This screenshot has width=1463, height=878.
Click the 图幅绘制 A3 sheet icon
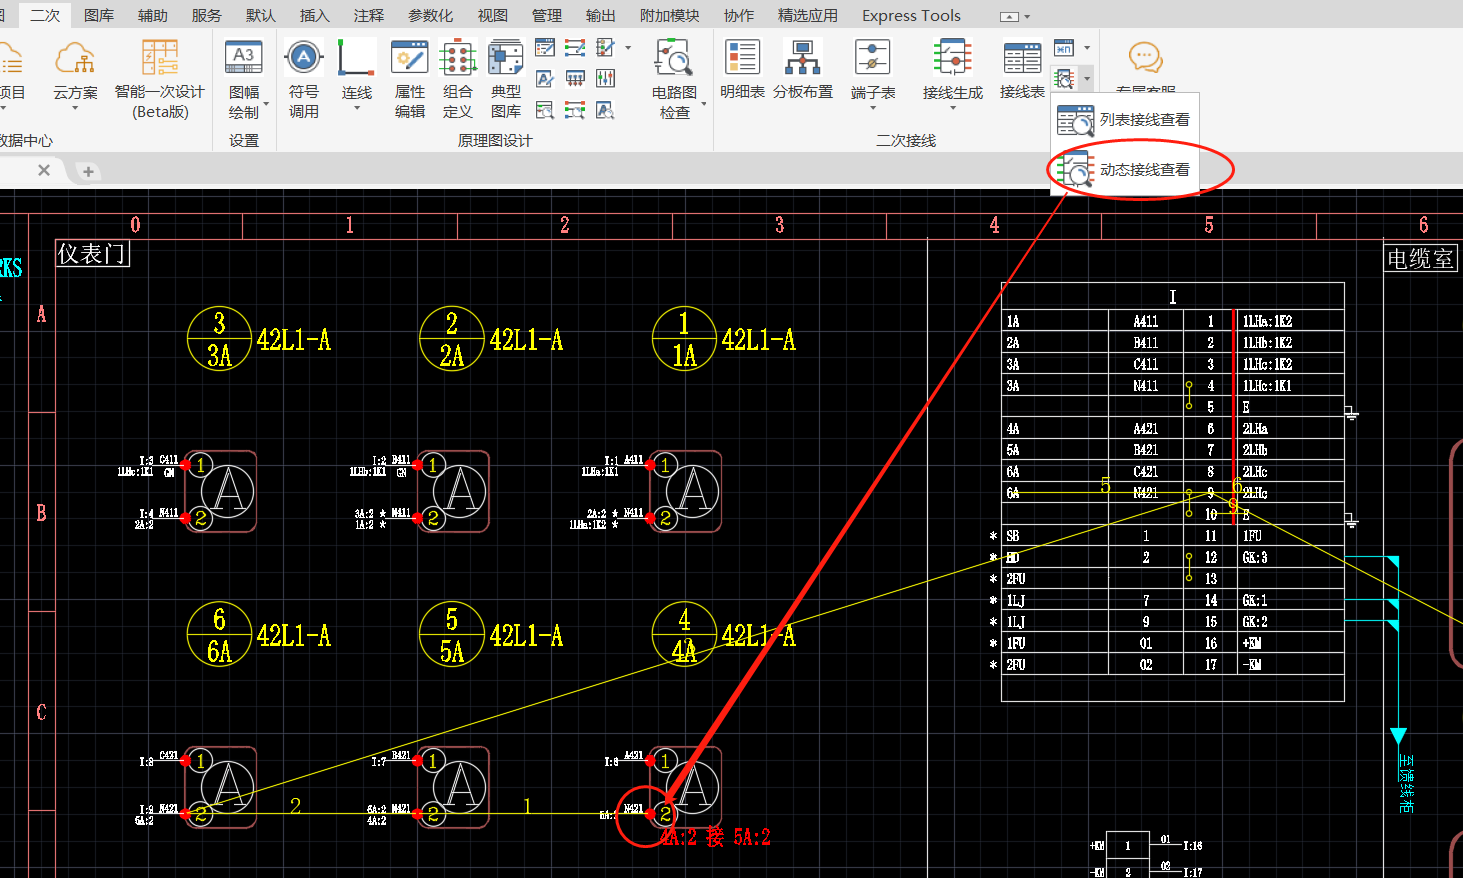click(244, 58)
